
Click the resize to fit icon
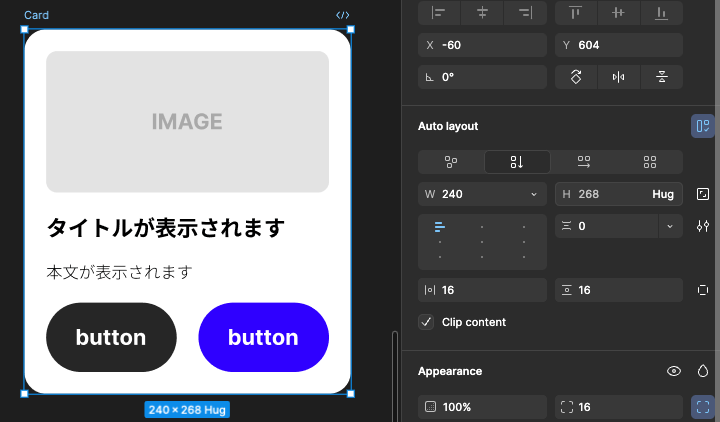703,194
